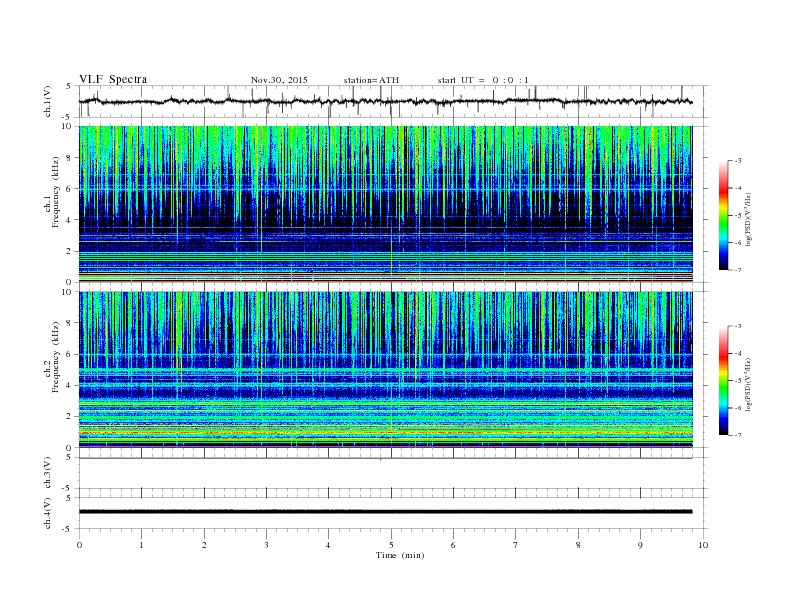Click the log(PSD) label next to ch.2 colorbar

[748, 384]
